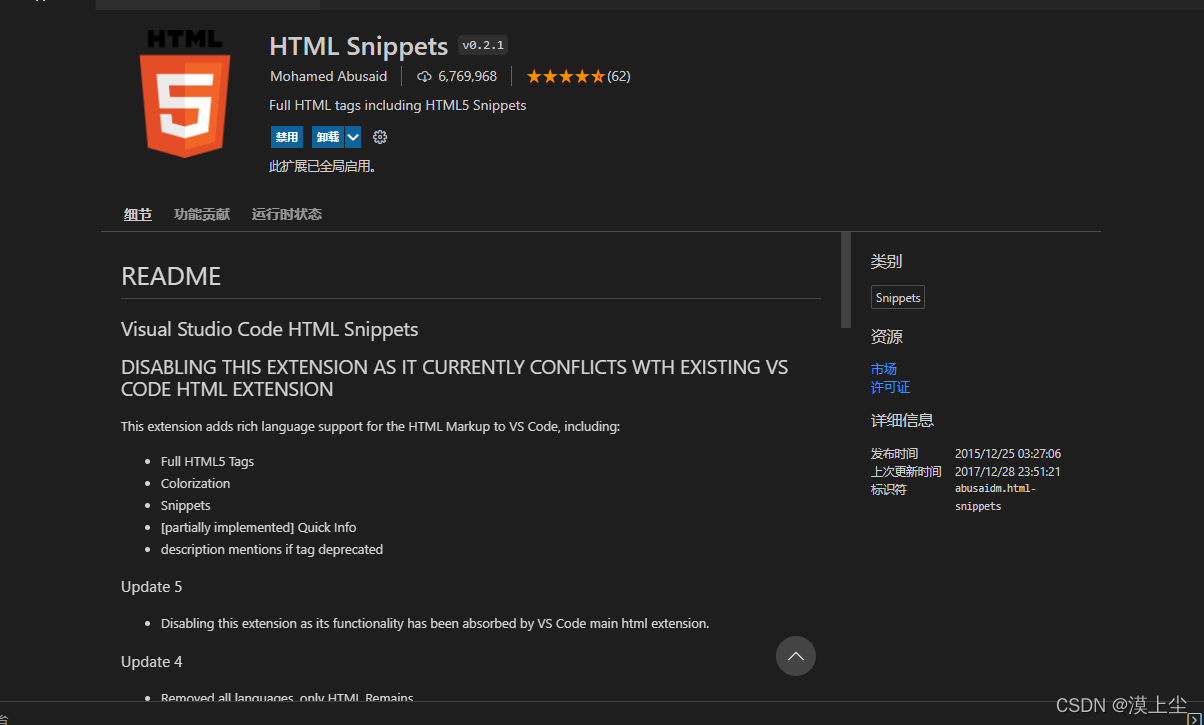Click the rating count (62)
The width and height of the screenshot is (1204, 725).
click(x=619, y=76)
